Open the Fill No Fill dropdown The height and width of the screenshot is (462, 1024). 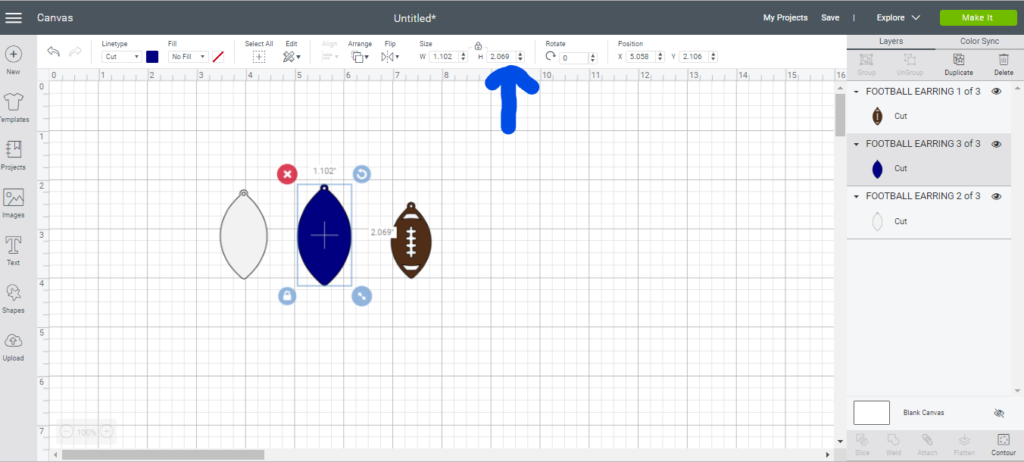click(188, 57)
